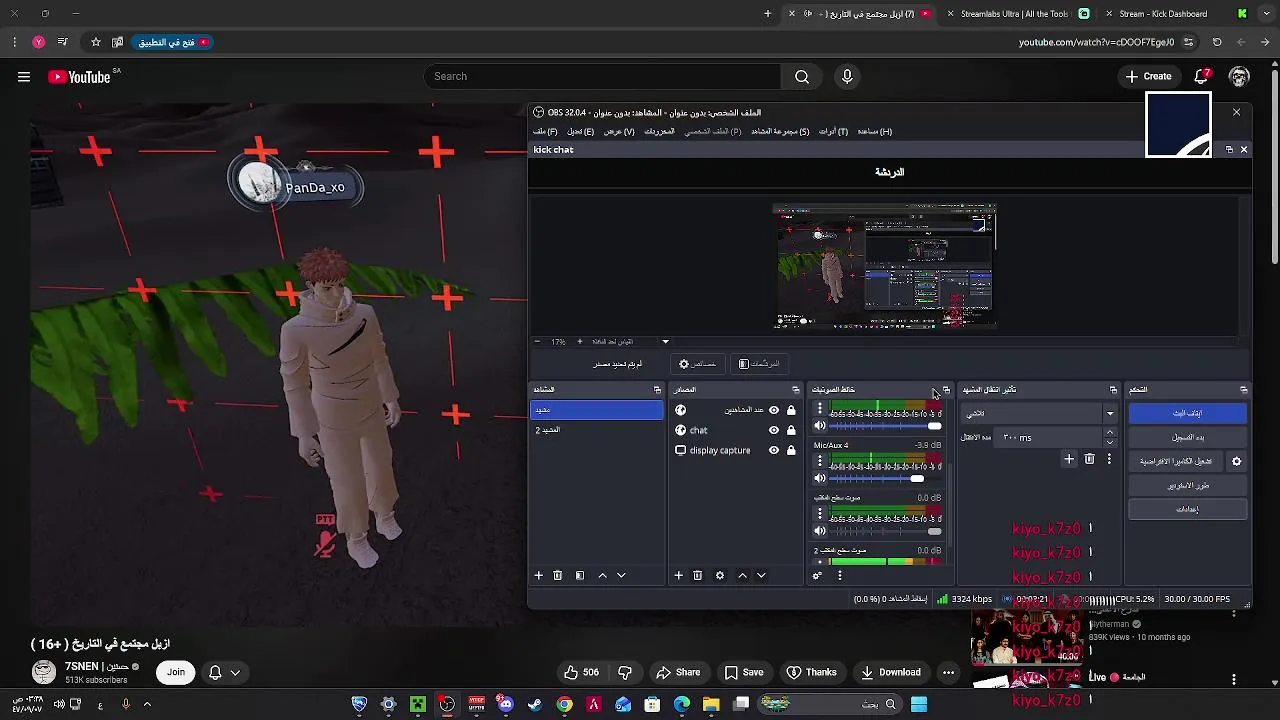Show hidden system tray icons chevron

[146, 705]
